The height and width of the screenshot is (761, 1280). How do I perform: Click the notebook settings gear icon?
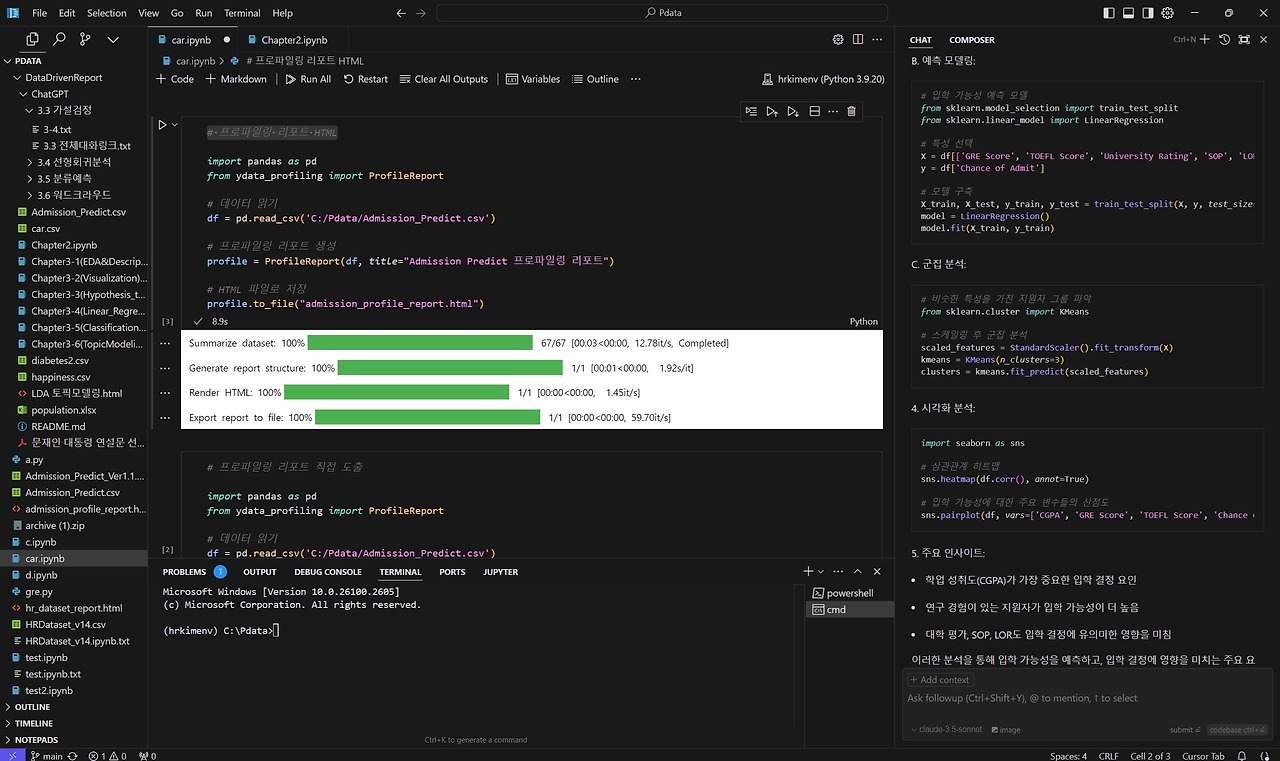[838, 40]
